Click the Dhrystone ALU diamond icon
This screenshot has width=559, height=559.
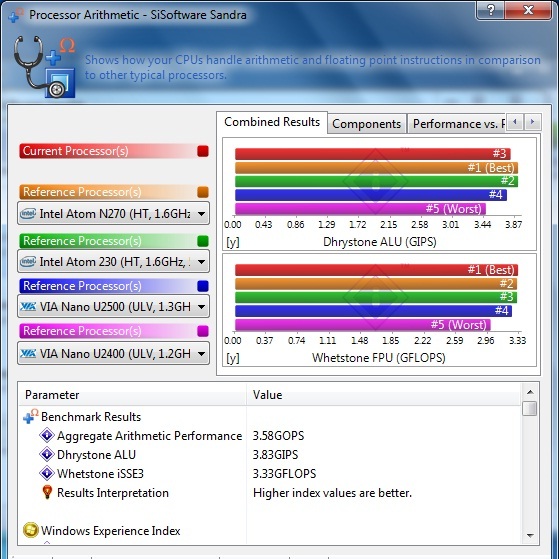pyautogui.click(x=46, y=455)
